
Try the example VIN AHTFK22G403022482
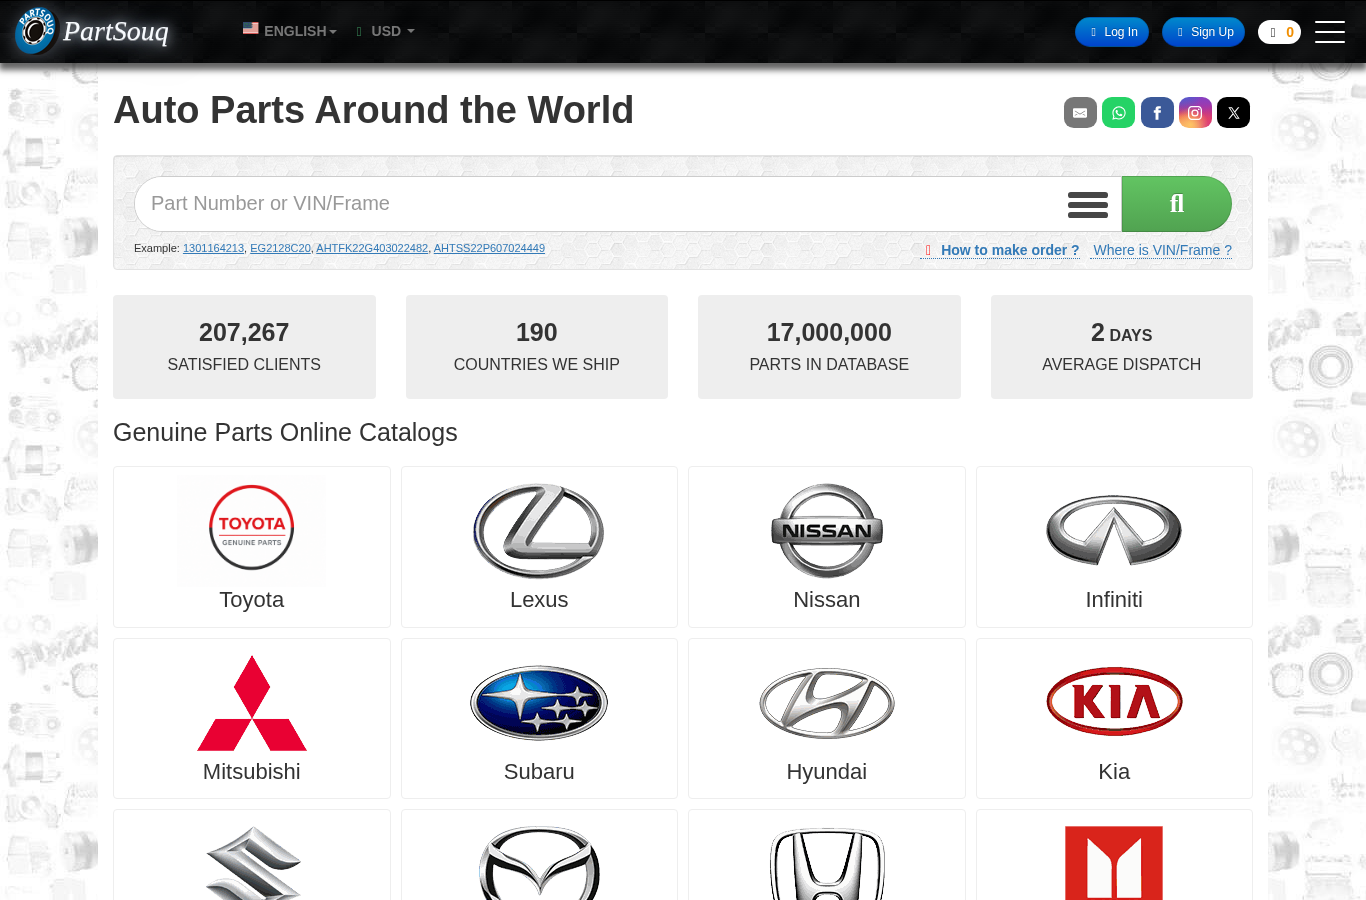coord(372,248)
